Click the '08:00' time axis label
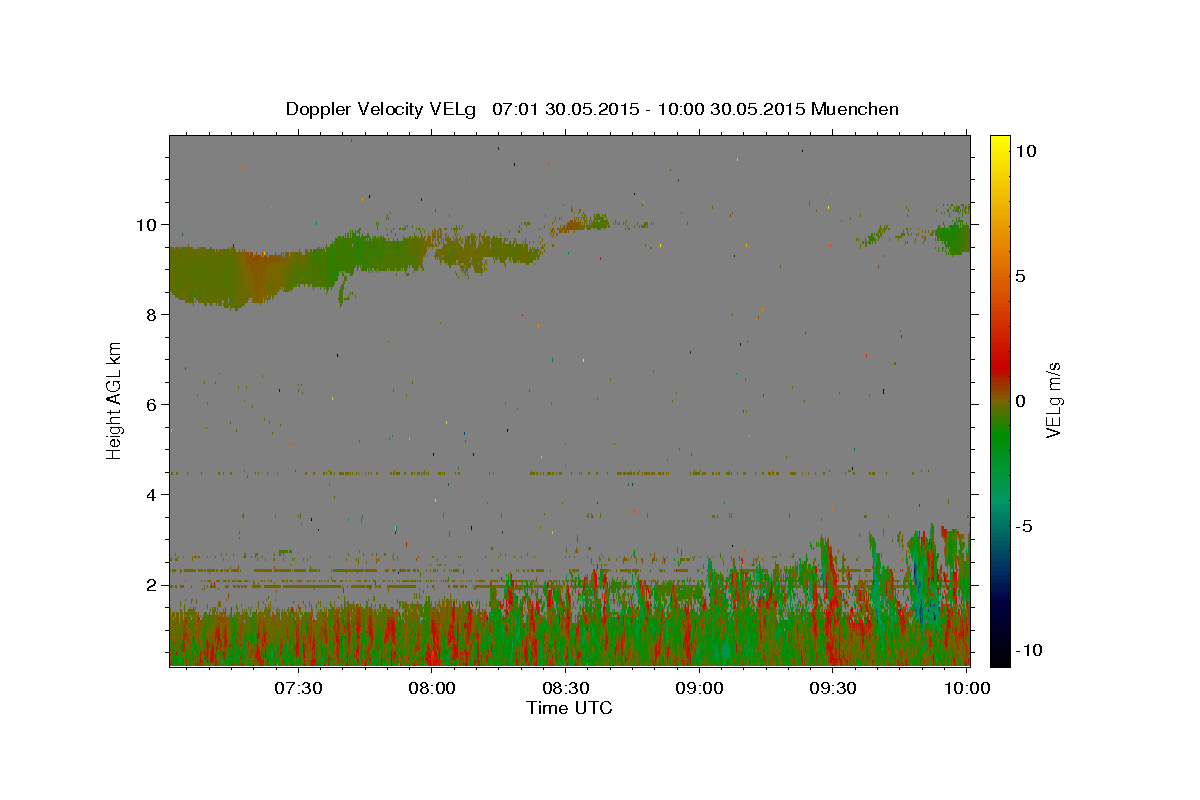The width and height of the screenshot is (1200, 800). coord(432,688)
